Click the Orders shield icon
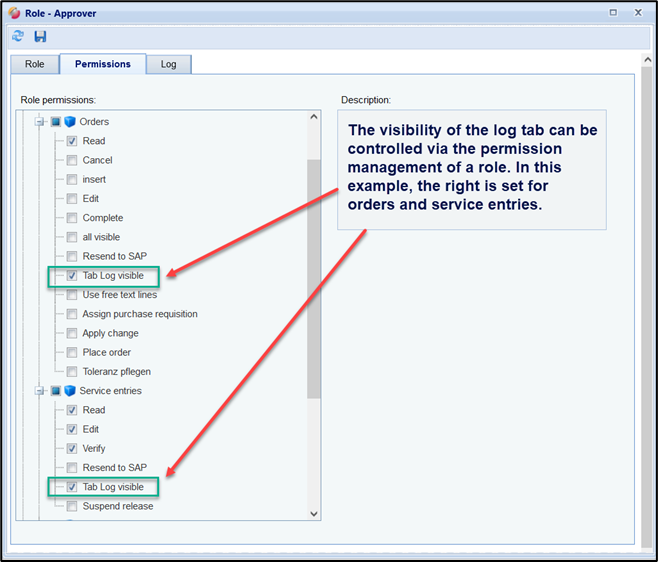This screenshot has height=562, width=658. coord(70,122)
